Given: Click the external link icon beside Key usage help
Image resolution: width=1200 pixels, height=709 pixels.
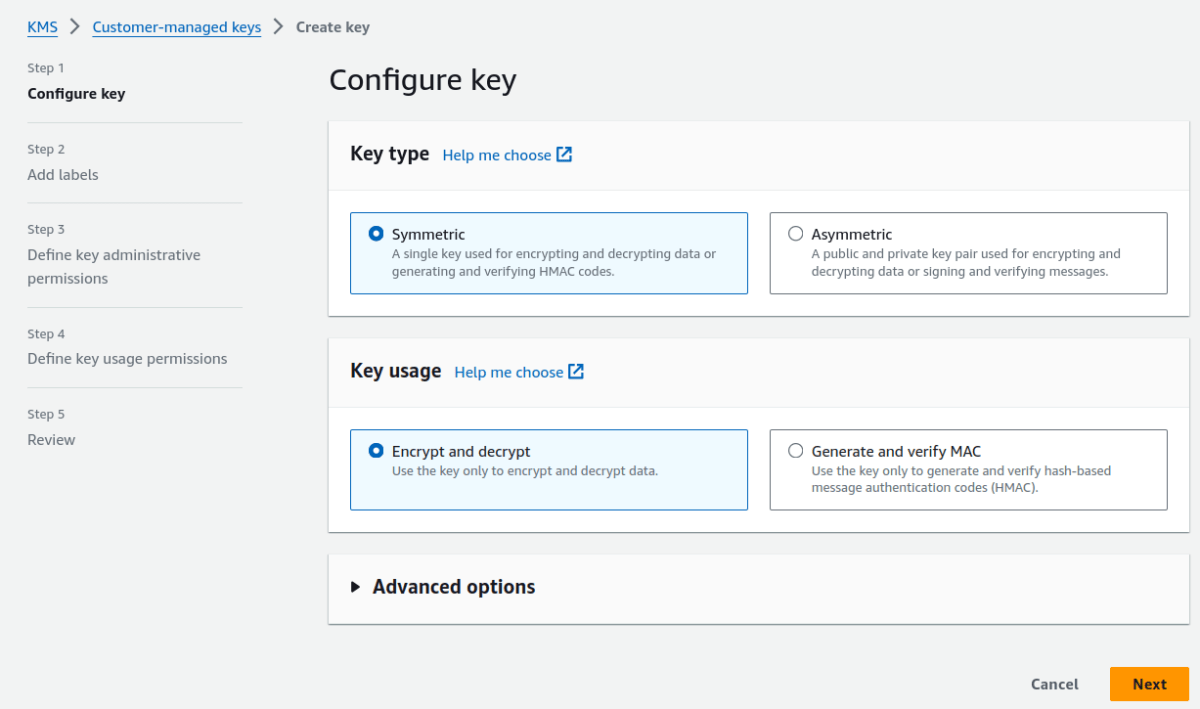Looking at the screenshot, I should [576, 371].
